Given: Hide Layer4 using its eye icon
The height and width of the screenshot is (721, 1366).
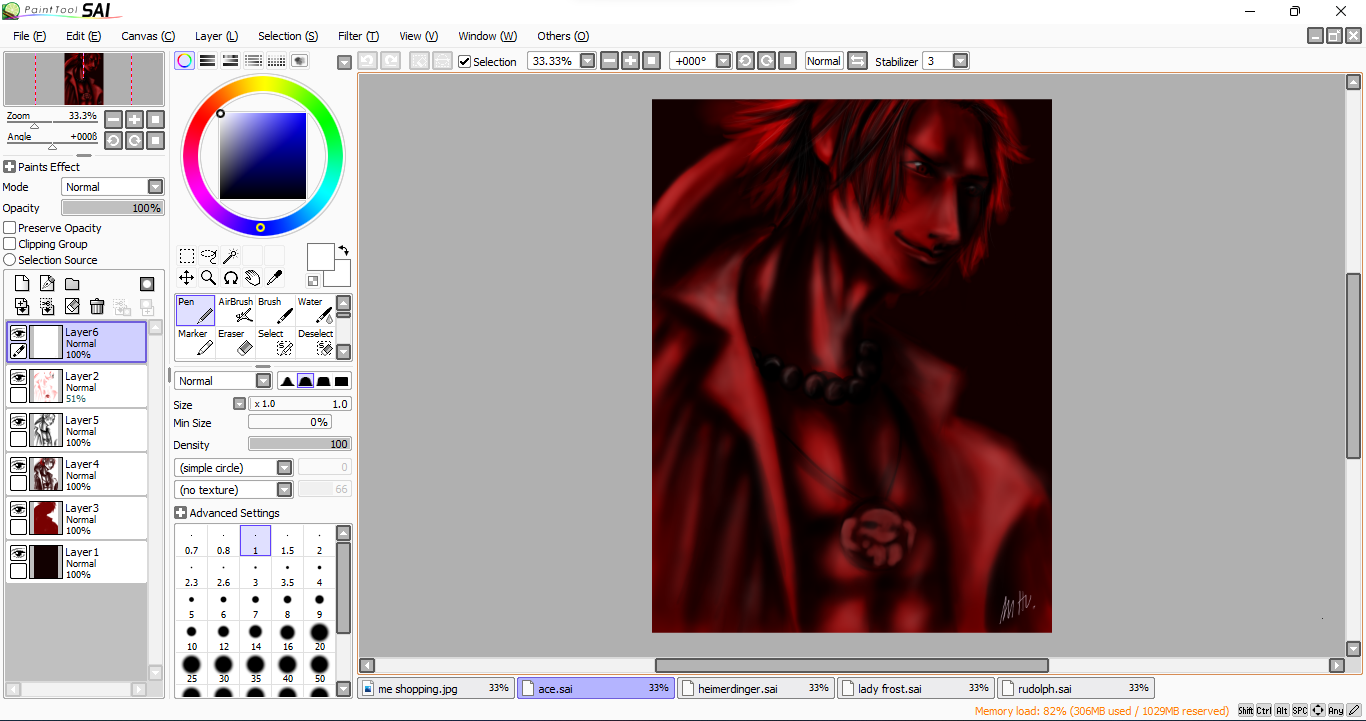Looking at the screenshot, I should tap(18, 465).
